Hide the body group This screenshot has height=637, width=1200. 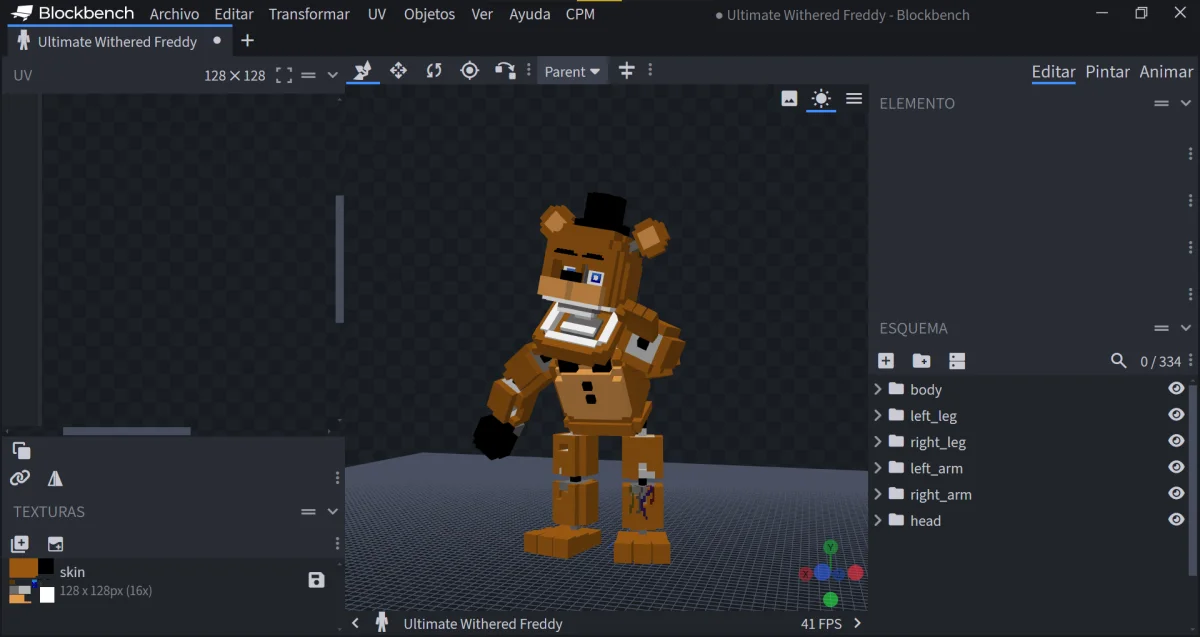pyautogui.click(x=1176, y=389)
